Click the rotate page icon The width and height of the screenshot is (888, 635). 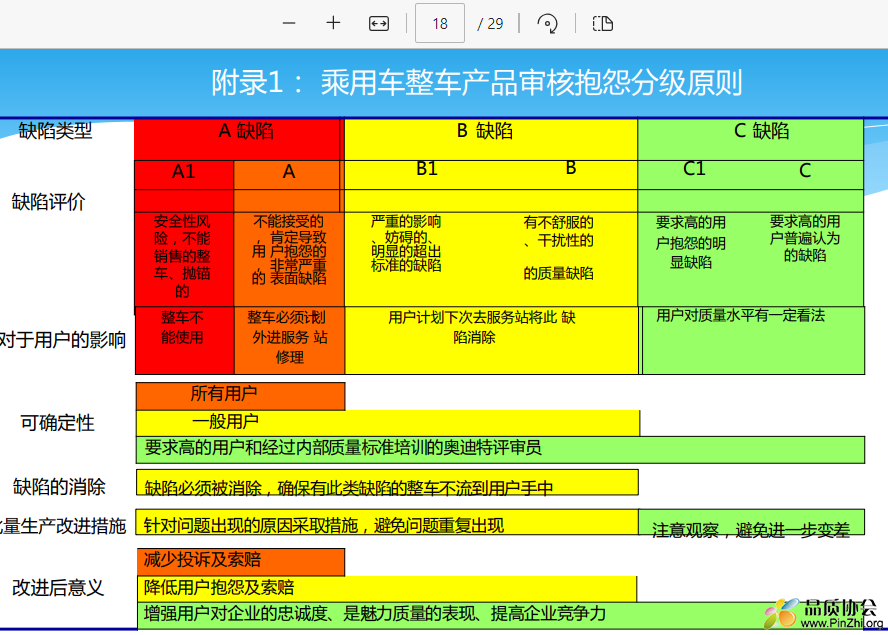click(547, 23)
